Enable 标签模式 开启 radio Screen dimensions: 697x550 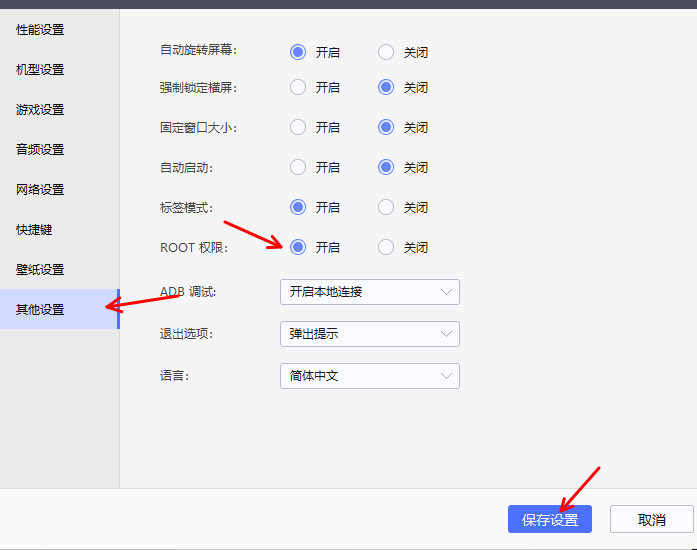click(298, 207)
